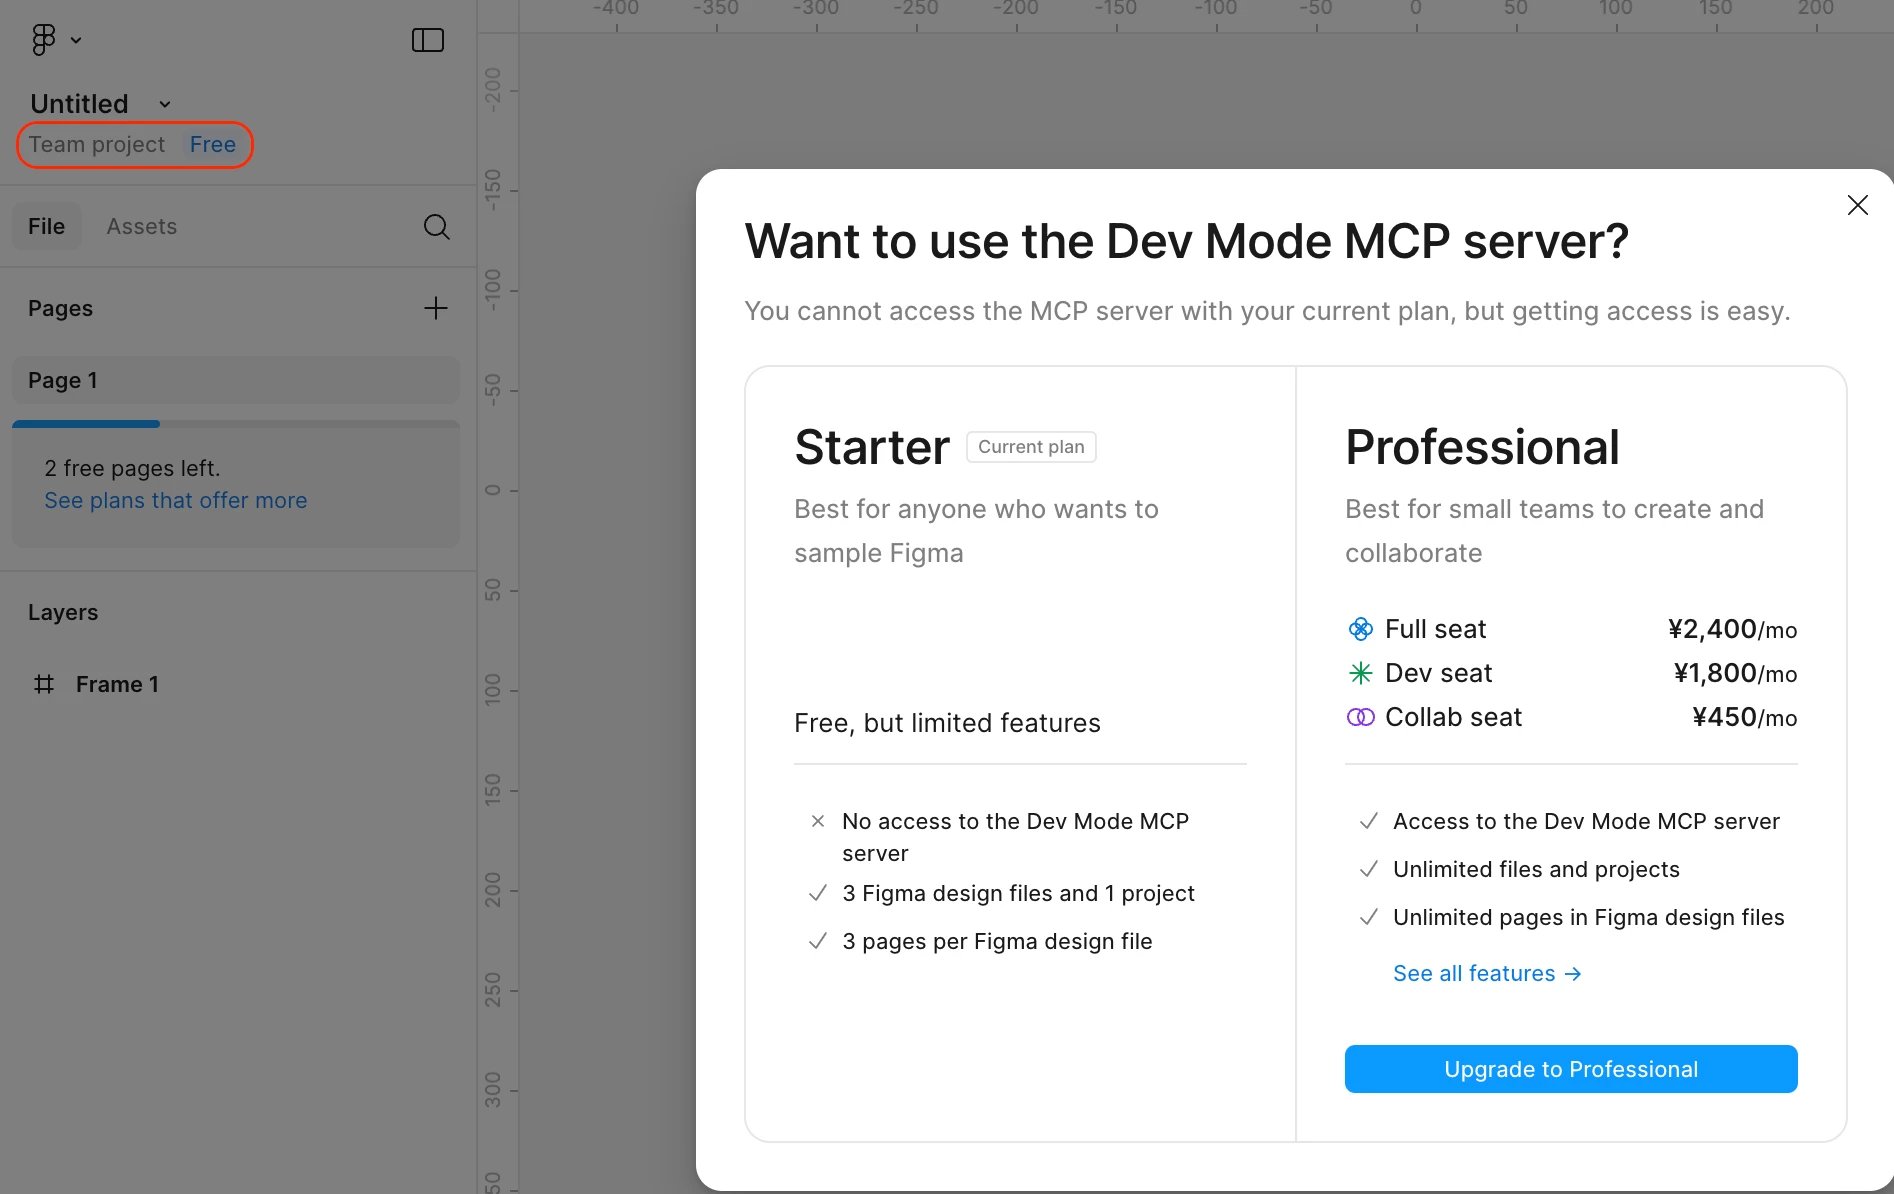This screenshot has width=1894, height=1194.
Task: Open See plans that offer more link
Action: click(176, 500)
